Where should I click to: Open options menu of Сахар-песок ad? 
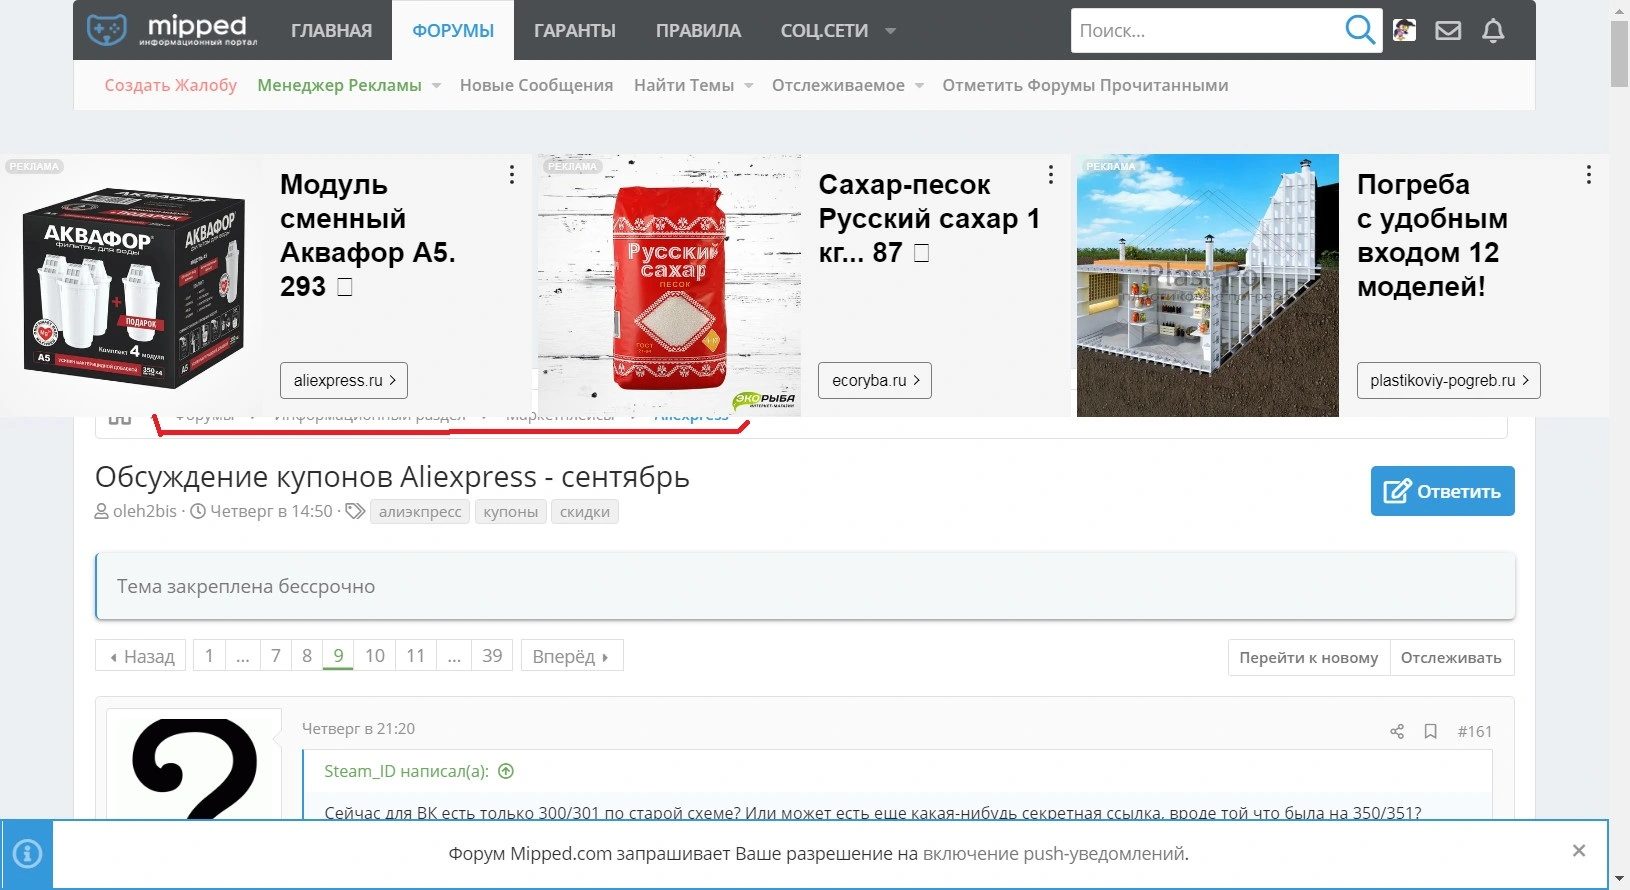[1050, 175]
